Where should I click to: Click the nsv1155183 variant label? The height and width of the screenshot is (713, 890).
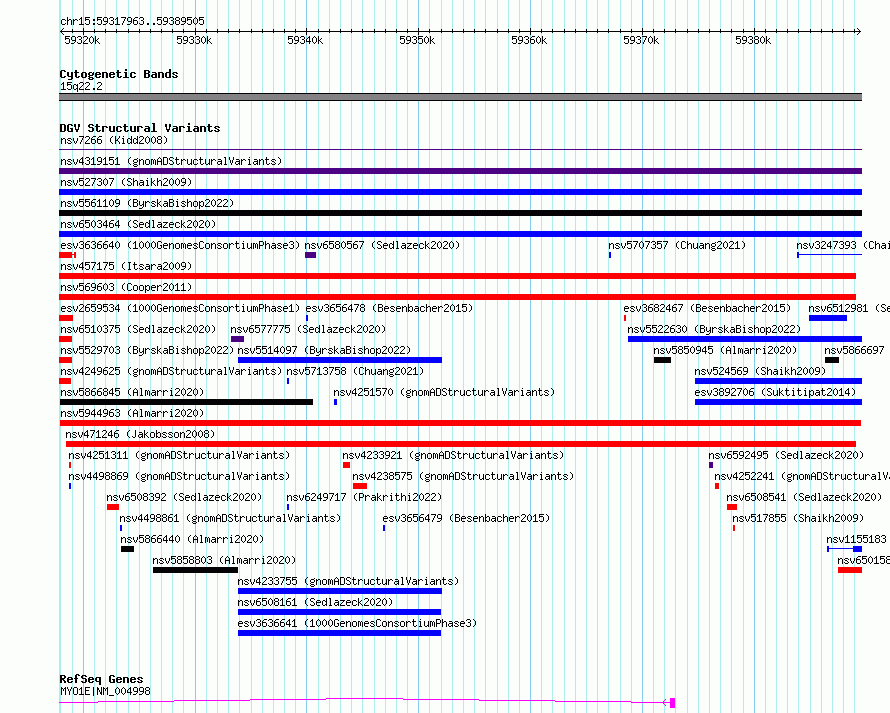(856, 539)
